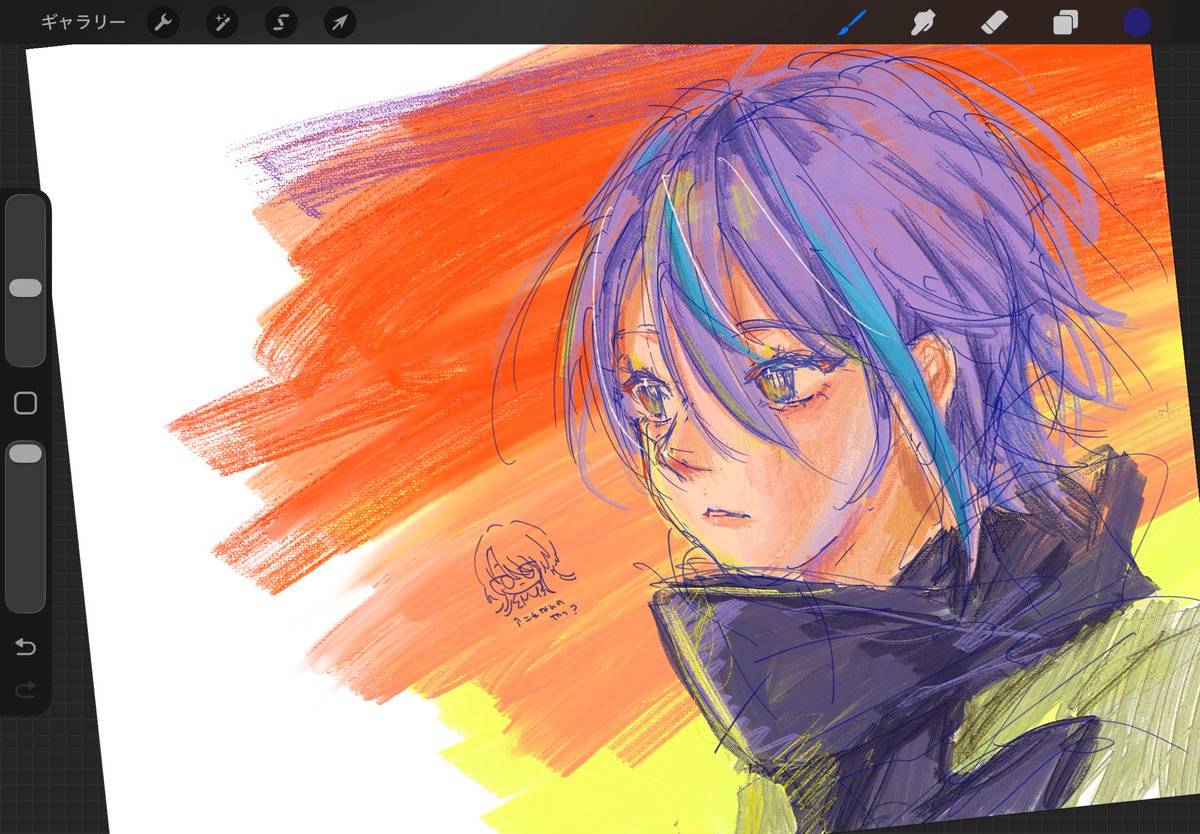Open the Adjustments magic wand menu
The width and height of the screenshot is (1200, 834).
[222, 22]
